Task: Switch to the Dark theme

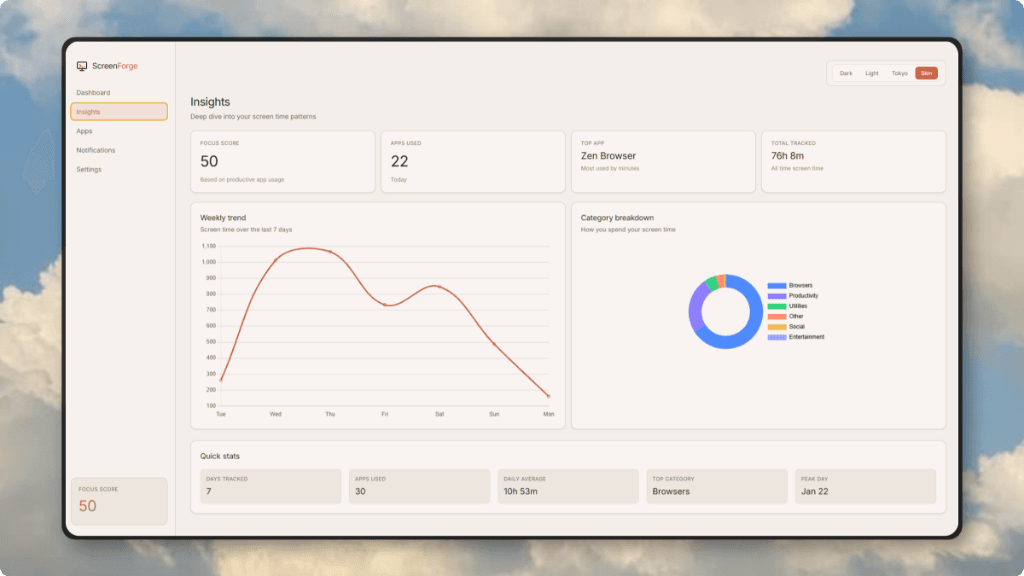Action: click(846, 73)
